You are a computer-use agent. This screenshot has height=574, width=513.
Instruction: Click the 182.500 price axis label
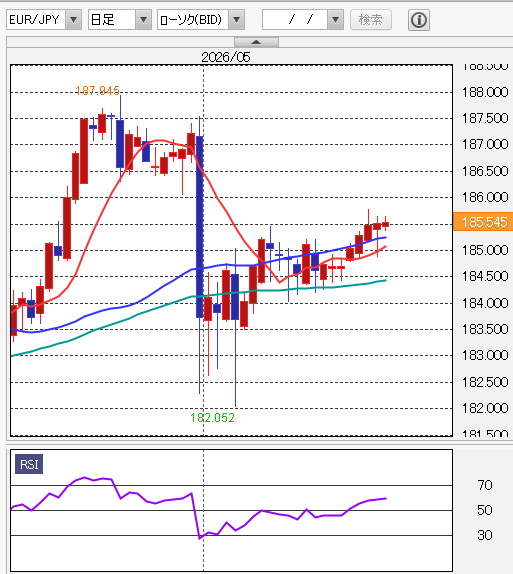(485, 382)
